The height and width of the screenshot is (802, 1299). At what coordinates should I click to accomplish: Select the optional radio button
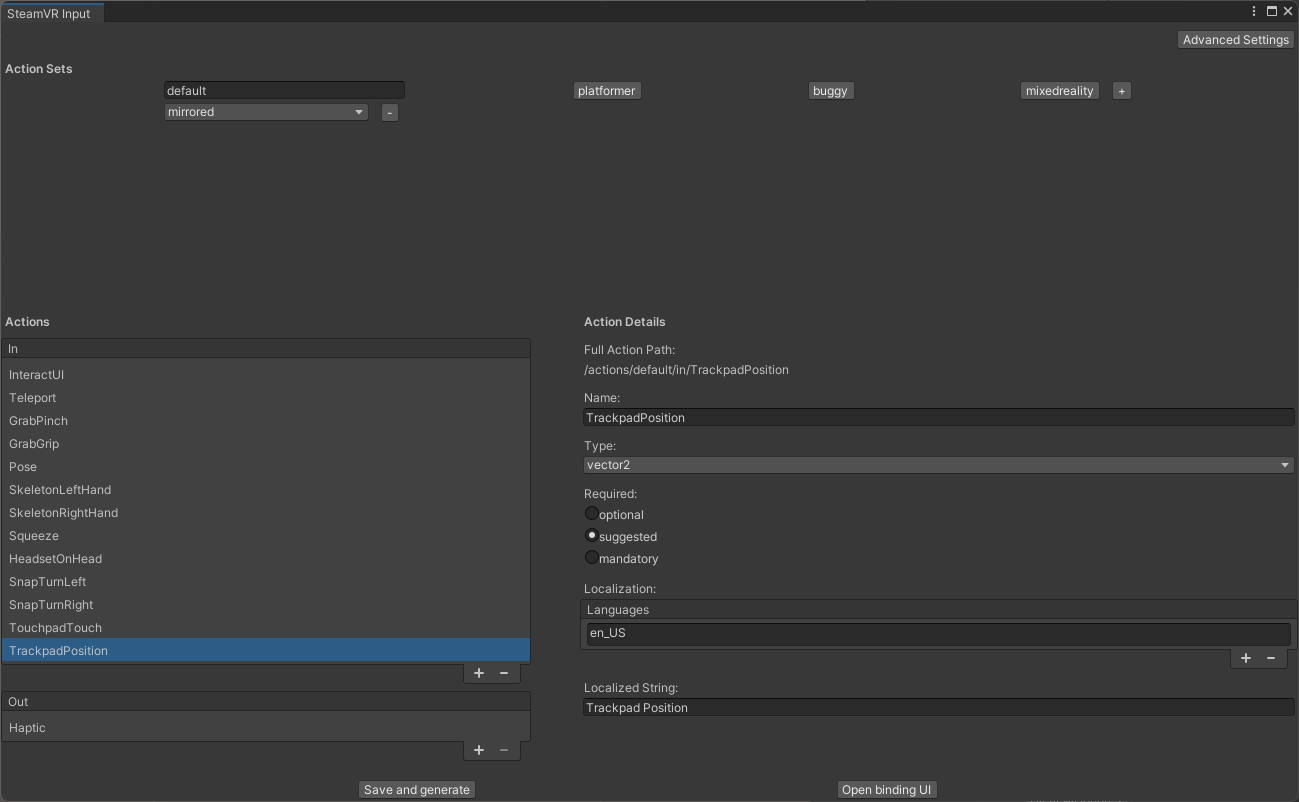592,514
